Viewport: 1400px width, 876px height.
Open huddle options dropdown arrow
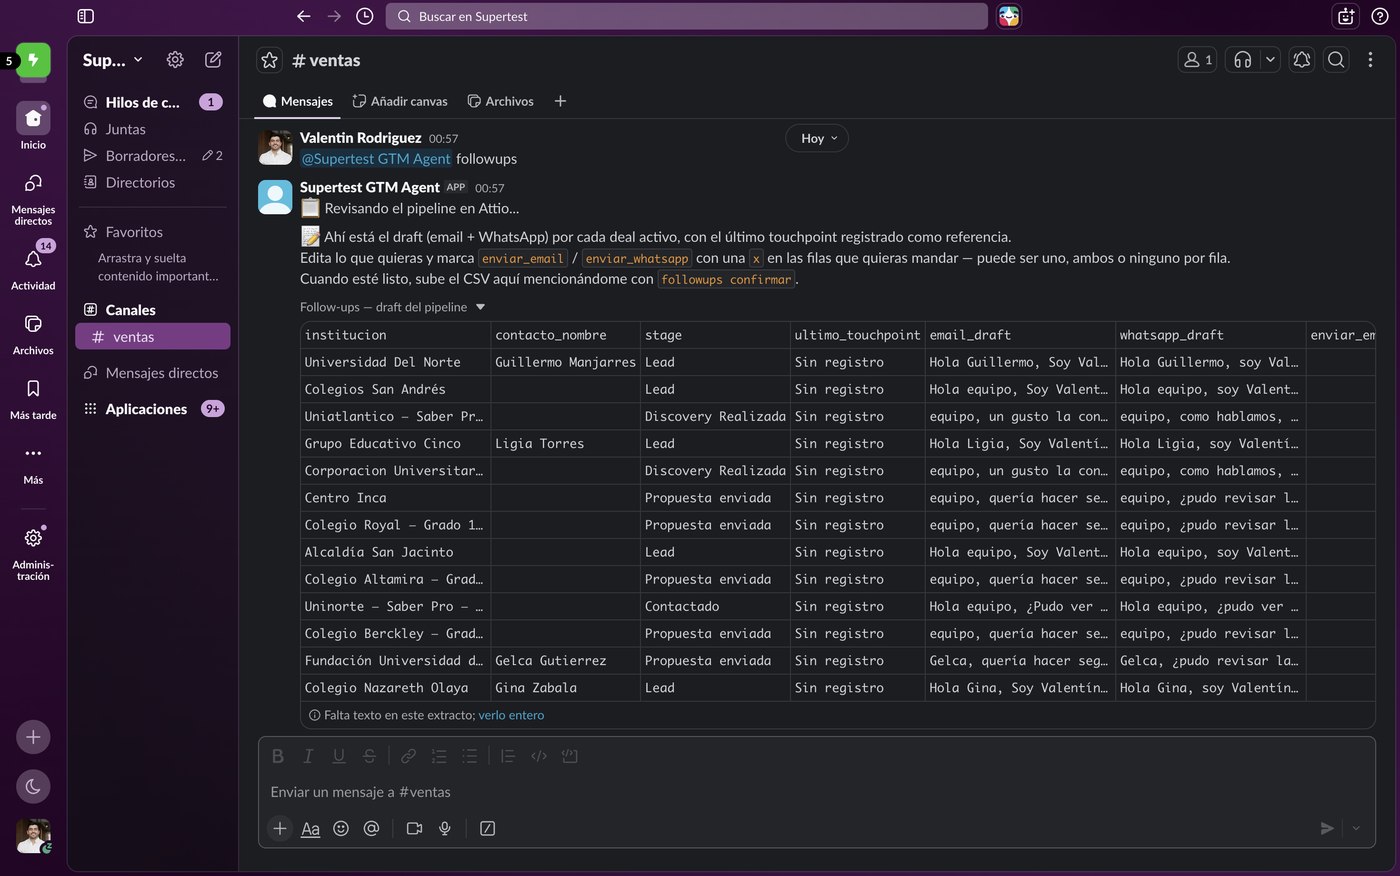(x=1270, y=60)
